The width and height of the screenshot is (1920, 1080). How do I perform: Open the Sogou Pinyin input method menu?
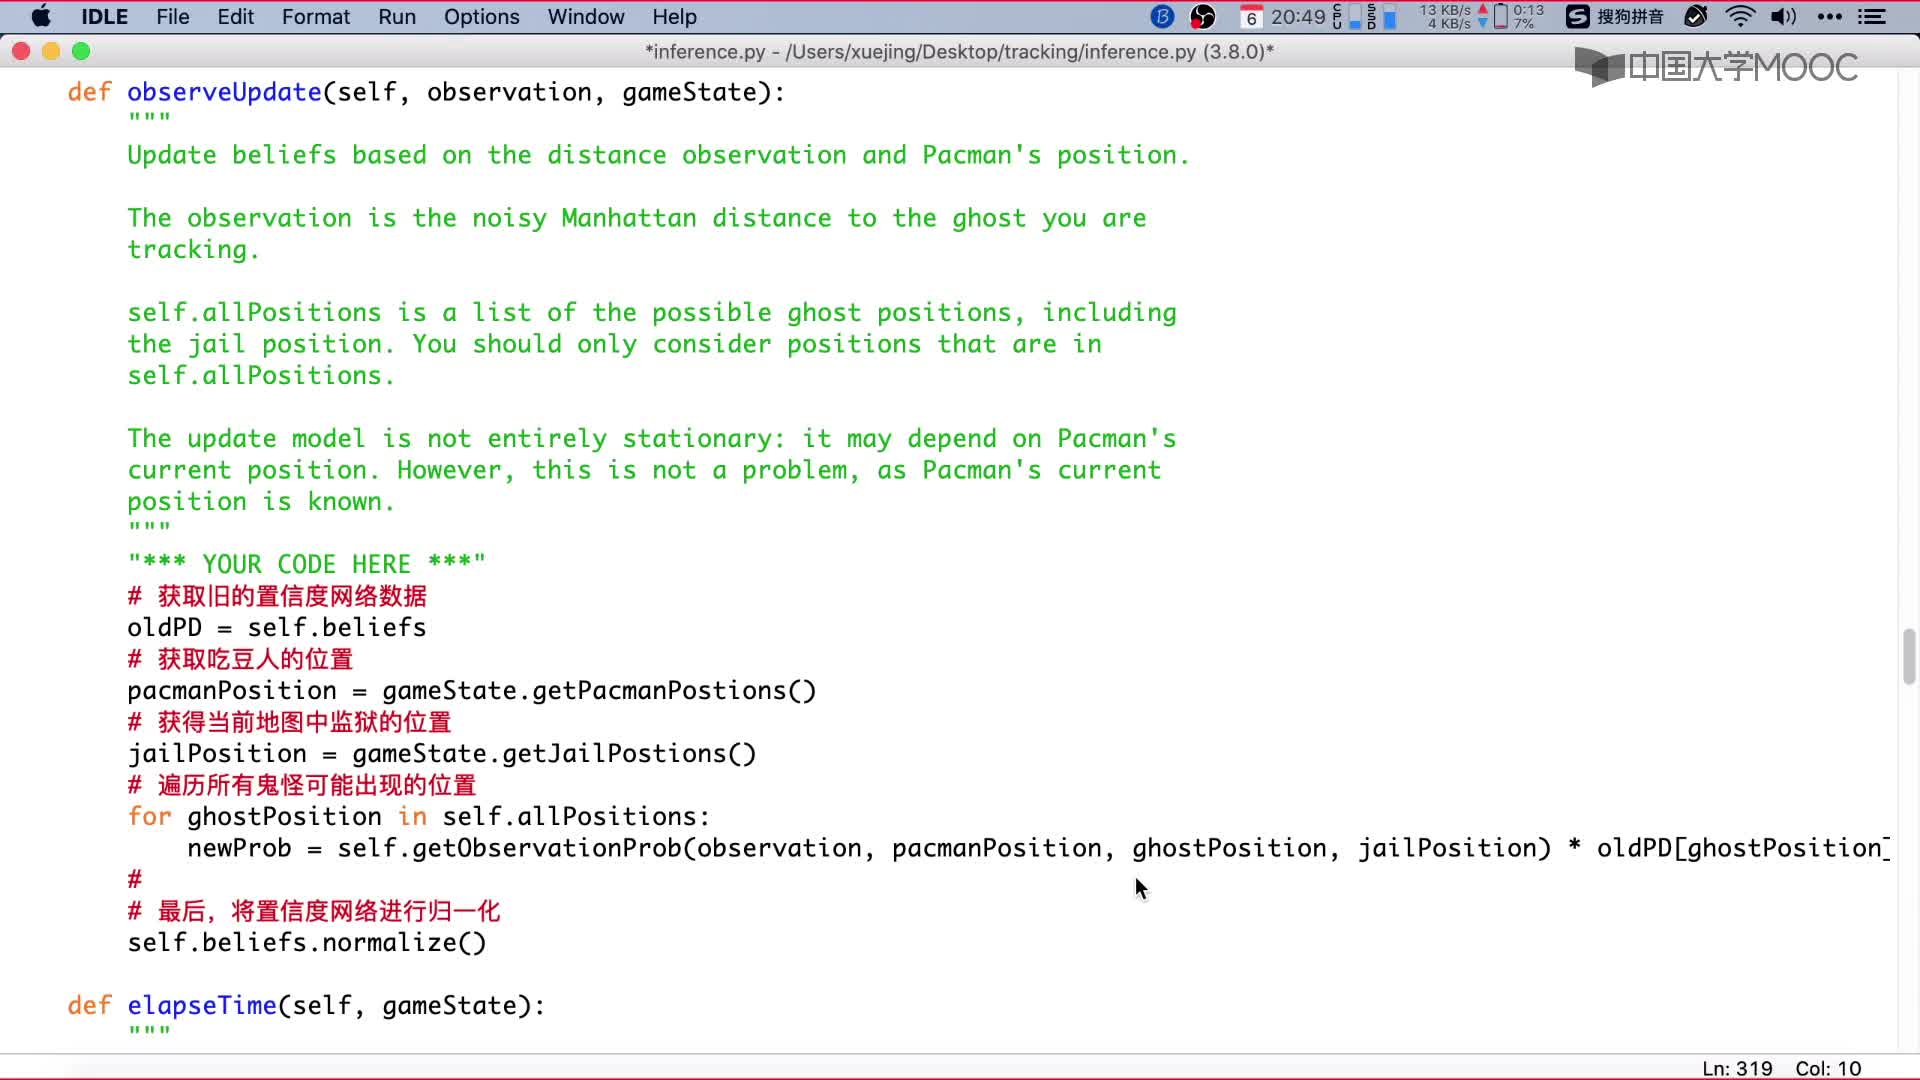coord(1615,17)
